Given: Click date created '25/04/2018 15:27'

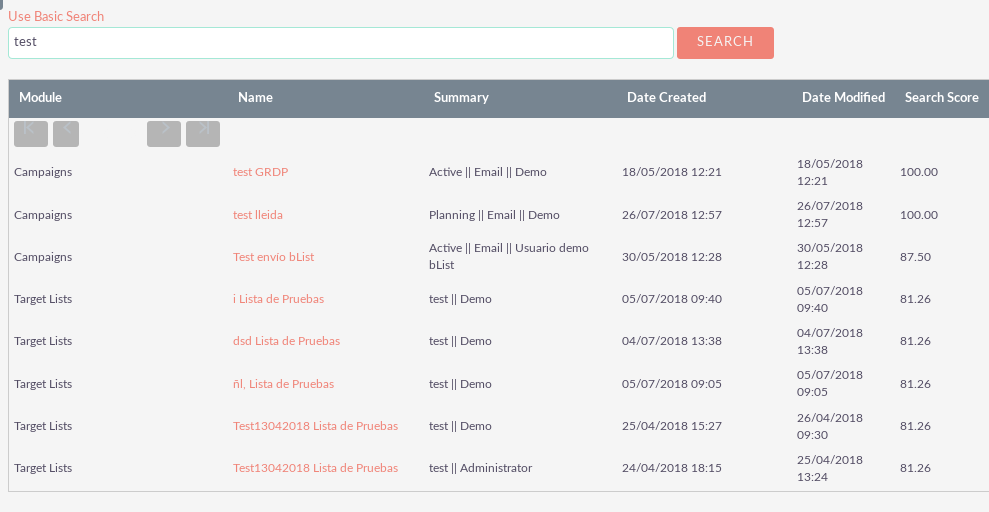Looking at the screenshot, I should (x=671, y=426).
